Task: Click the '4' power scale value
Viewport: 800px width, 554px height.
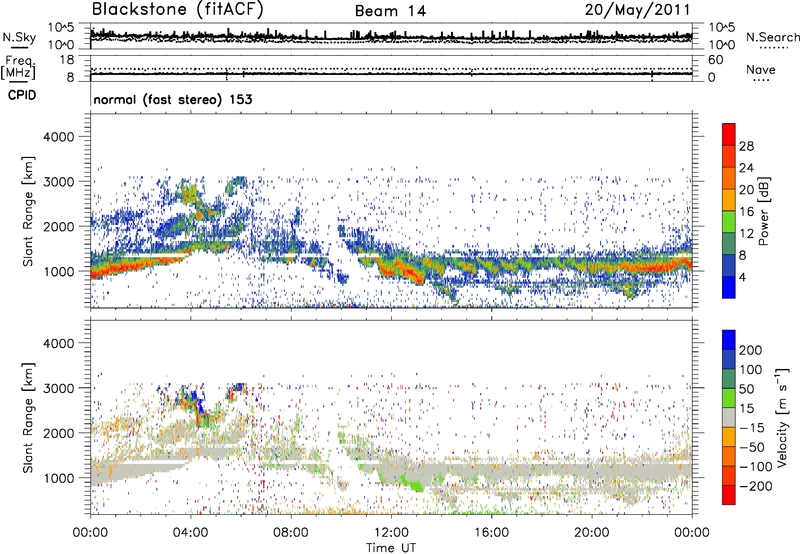Action: 742,277
